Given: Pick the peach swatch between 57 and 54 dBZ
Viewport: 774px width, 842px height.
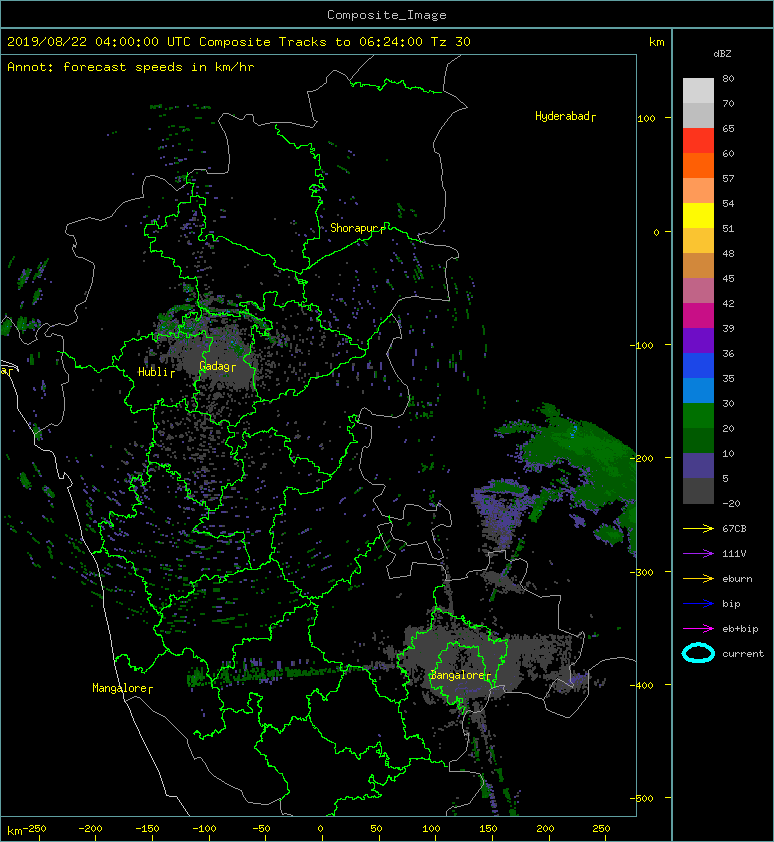Looking at the screenshot, I should 698,191.
